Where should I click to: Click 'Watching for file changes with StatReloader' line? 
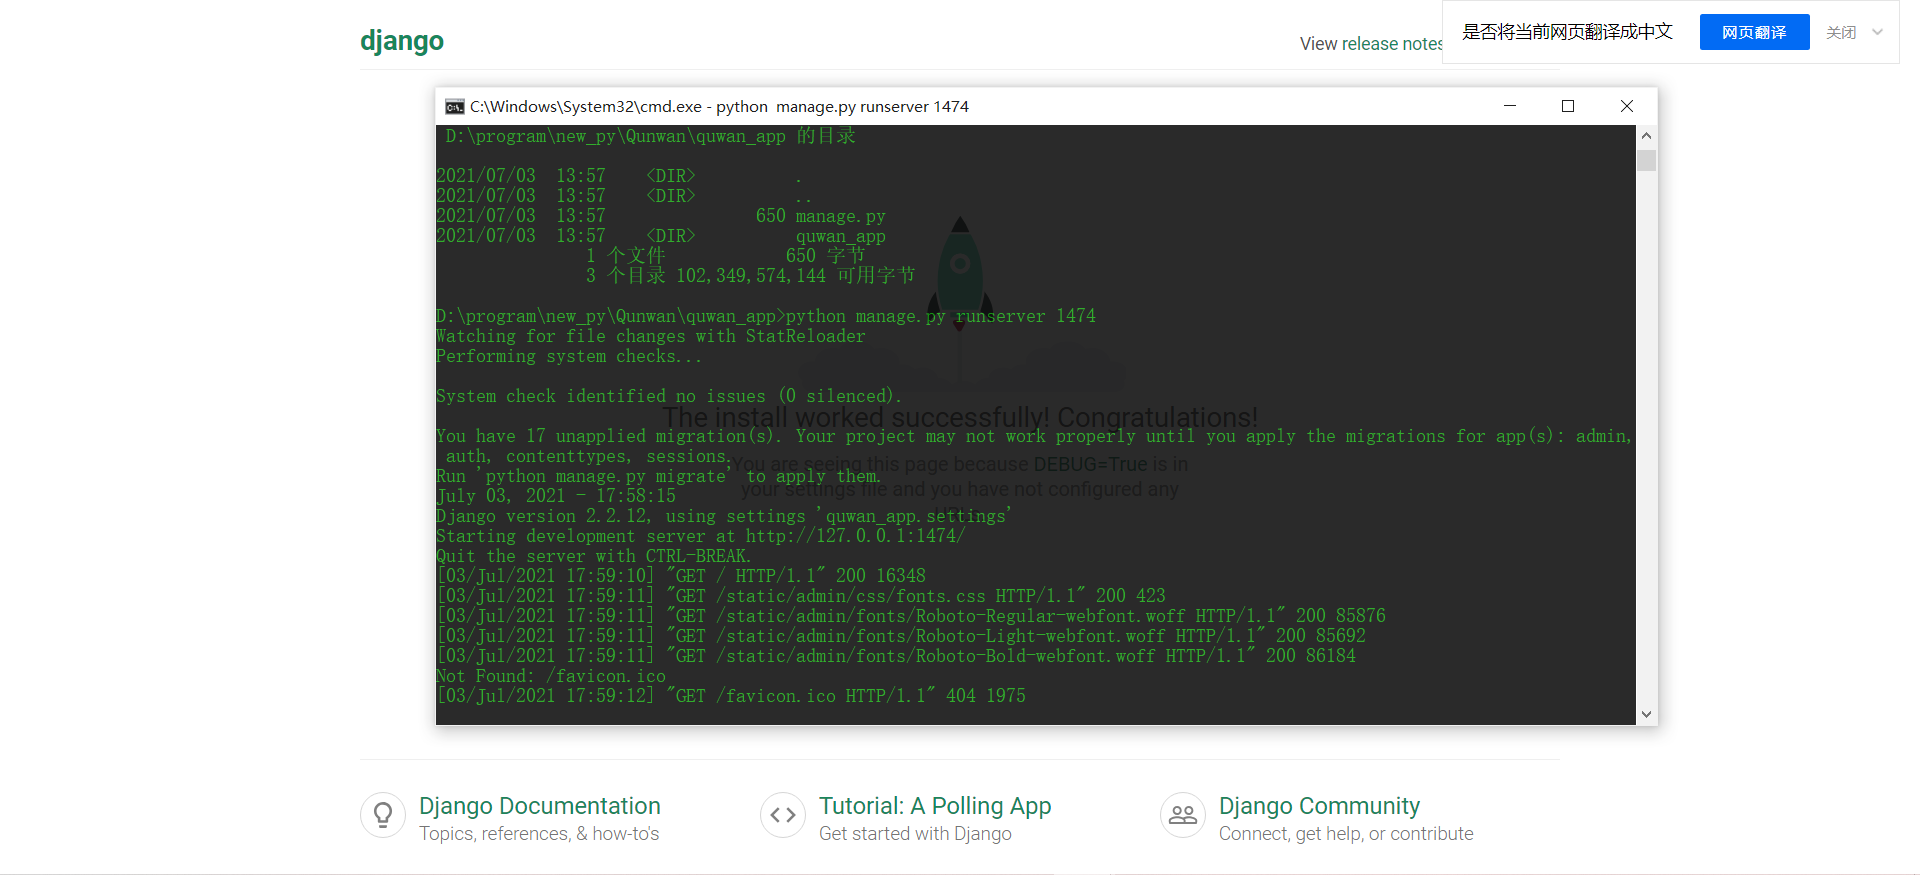(651, 336)
